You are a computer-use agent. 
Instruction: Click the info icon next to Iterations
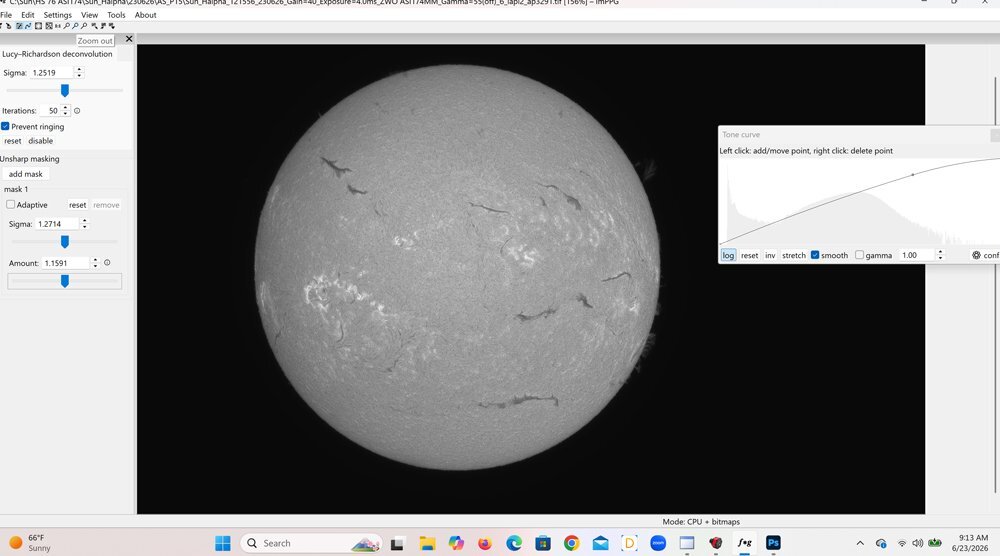77,111
